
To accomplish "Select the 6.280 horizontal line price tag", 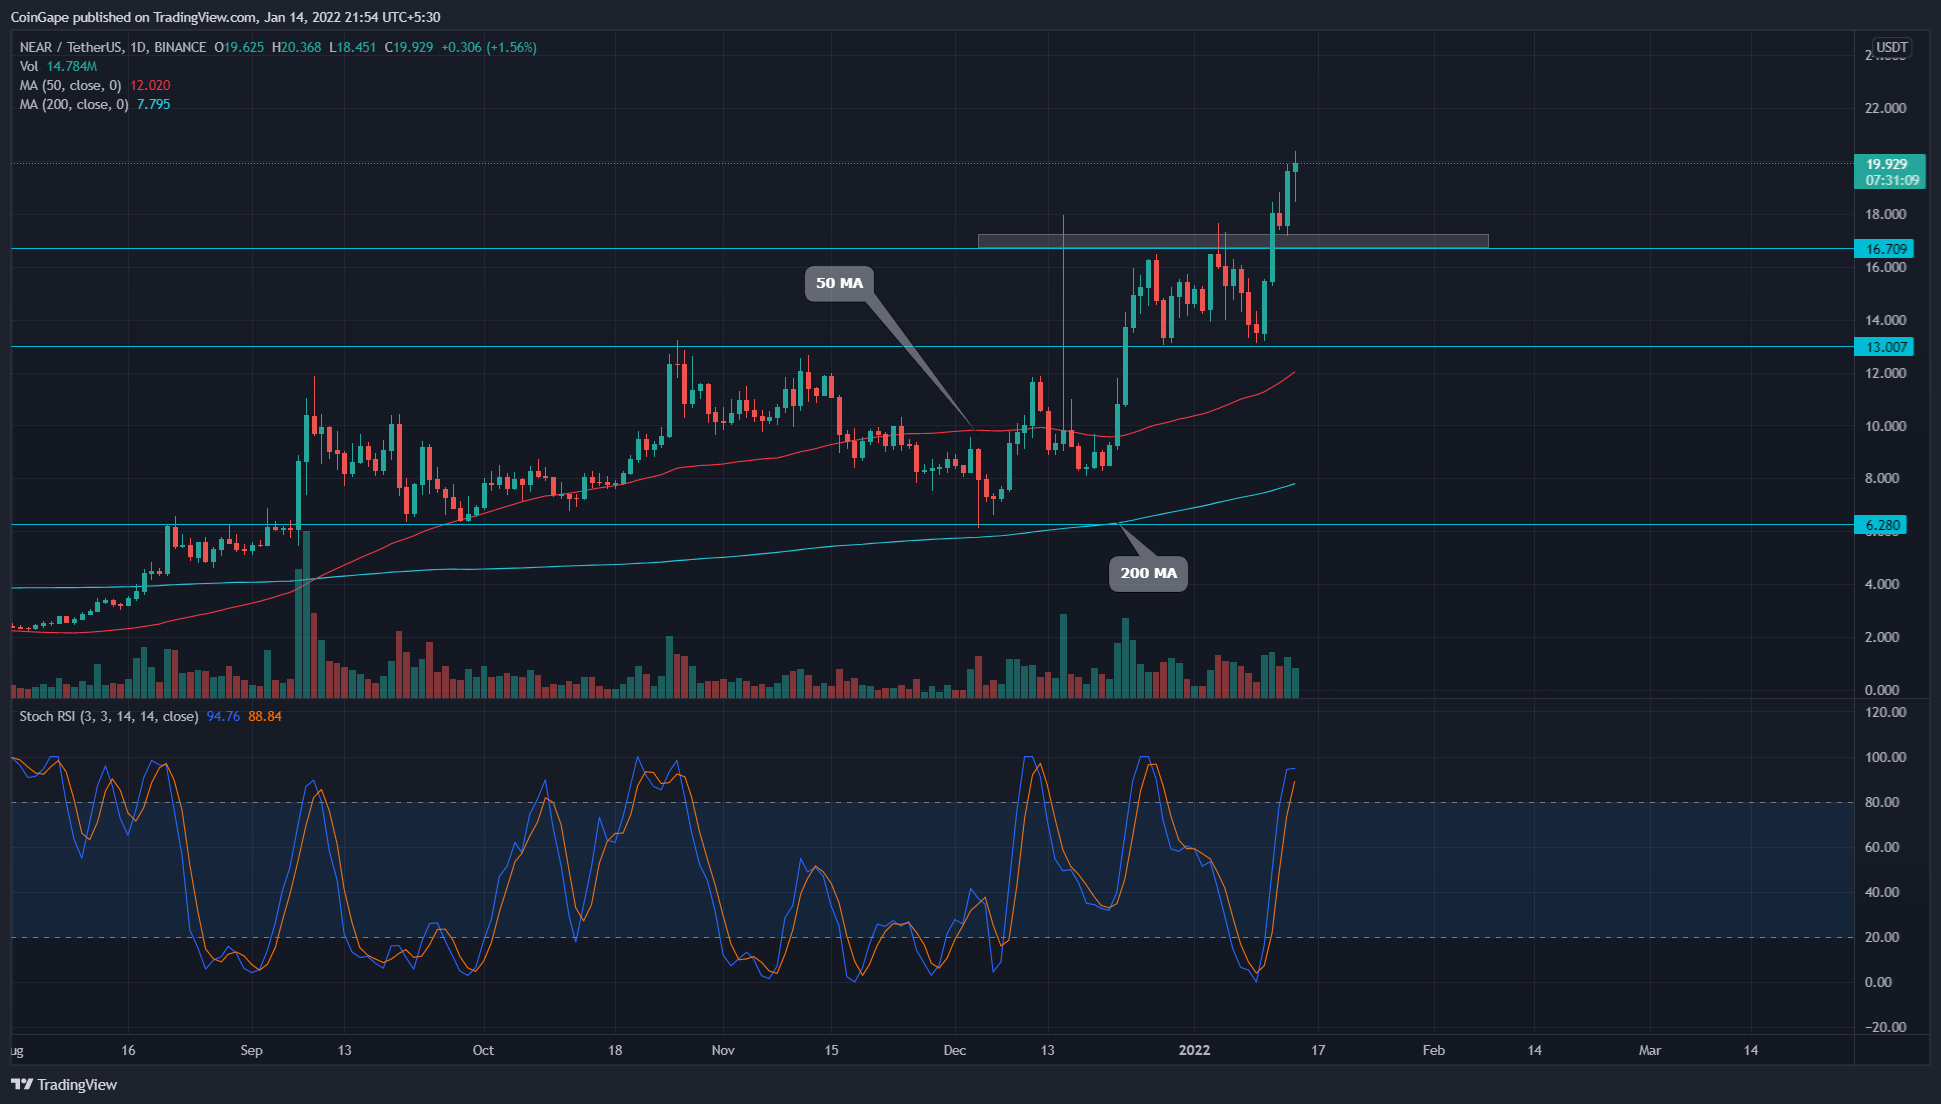I will pyautogui.click(x=1882, y=525).
